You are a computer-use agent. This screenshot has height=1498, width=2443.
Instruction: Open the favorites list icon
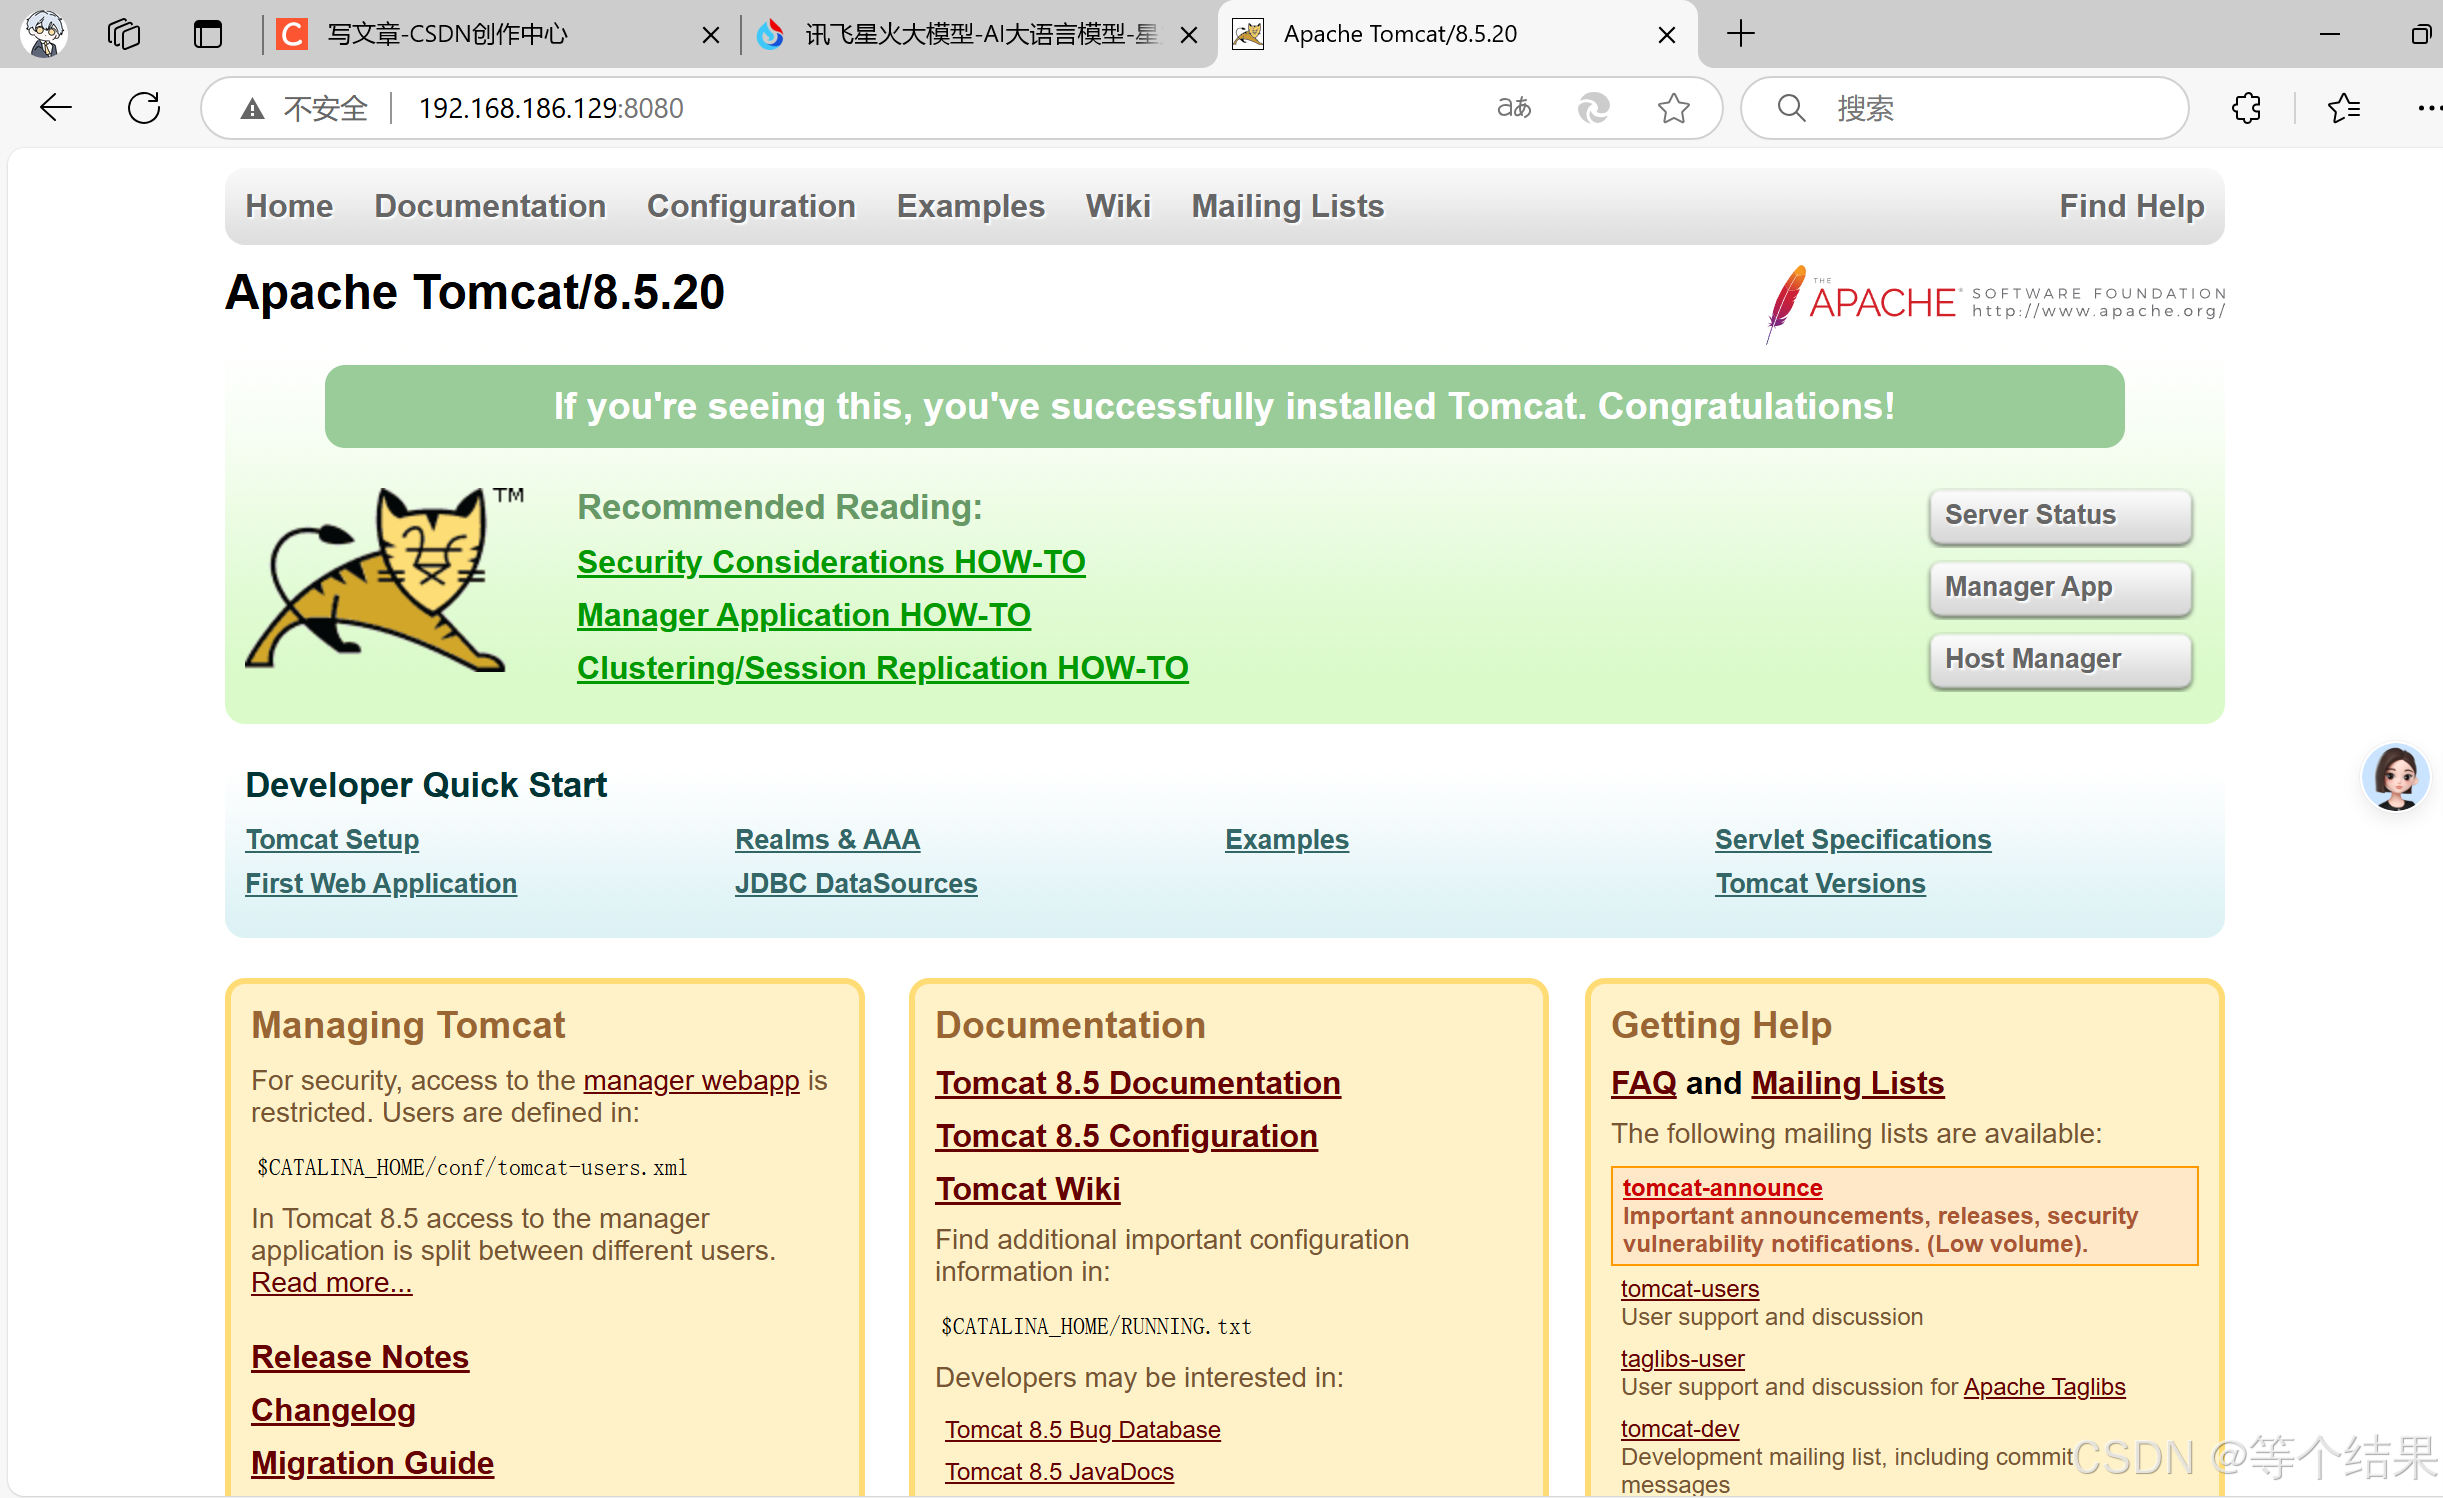[x=2343, y=107]
